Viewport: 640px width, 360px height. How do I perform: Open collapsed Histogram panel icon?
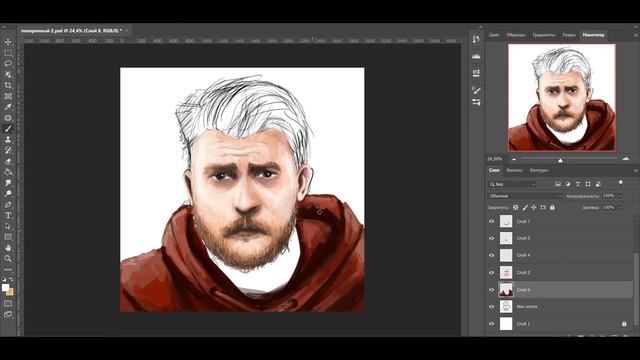[476, 56]
